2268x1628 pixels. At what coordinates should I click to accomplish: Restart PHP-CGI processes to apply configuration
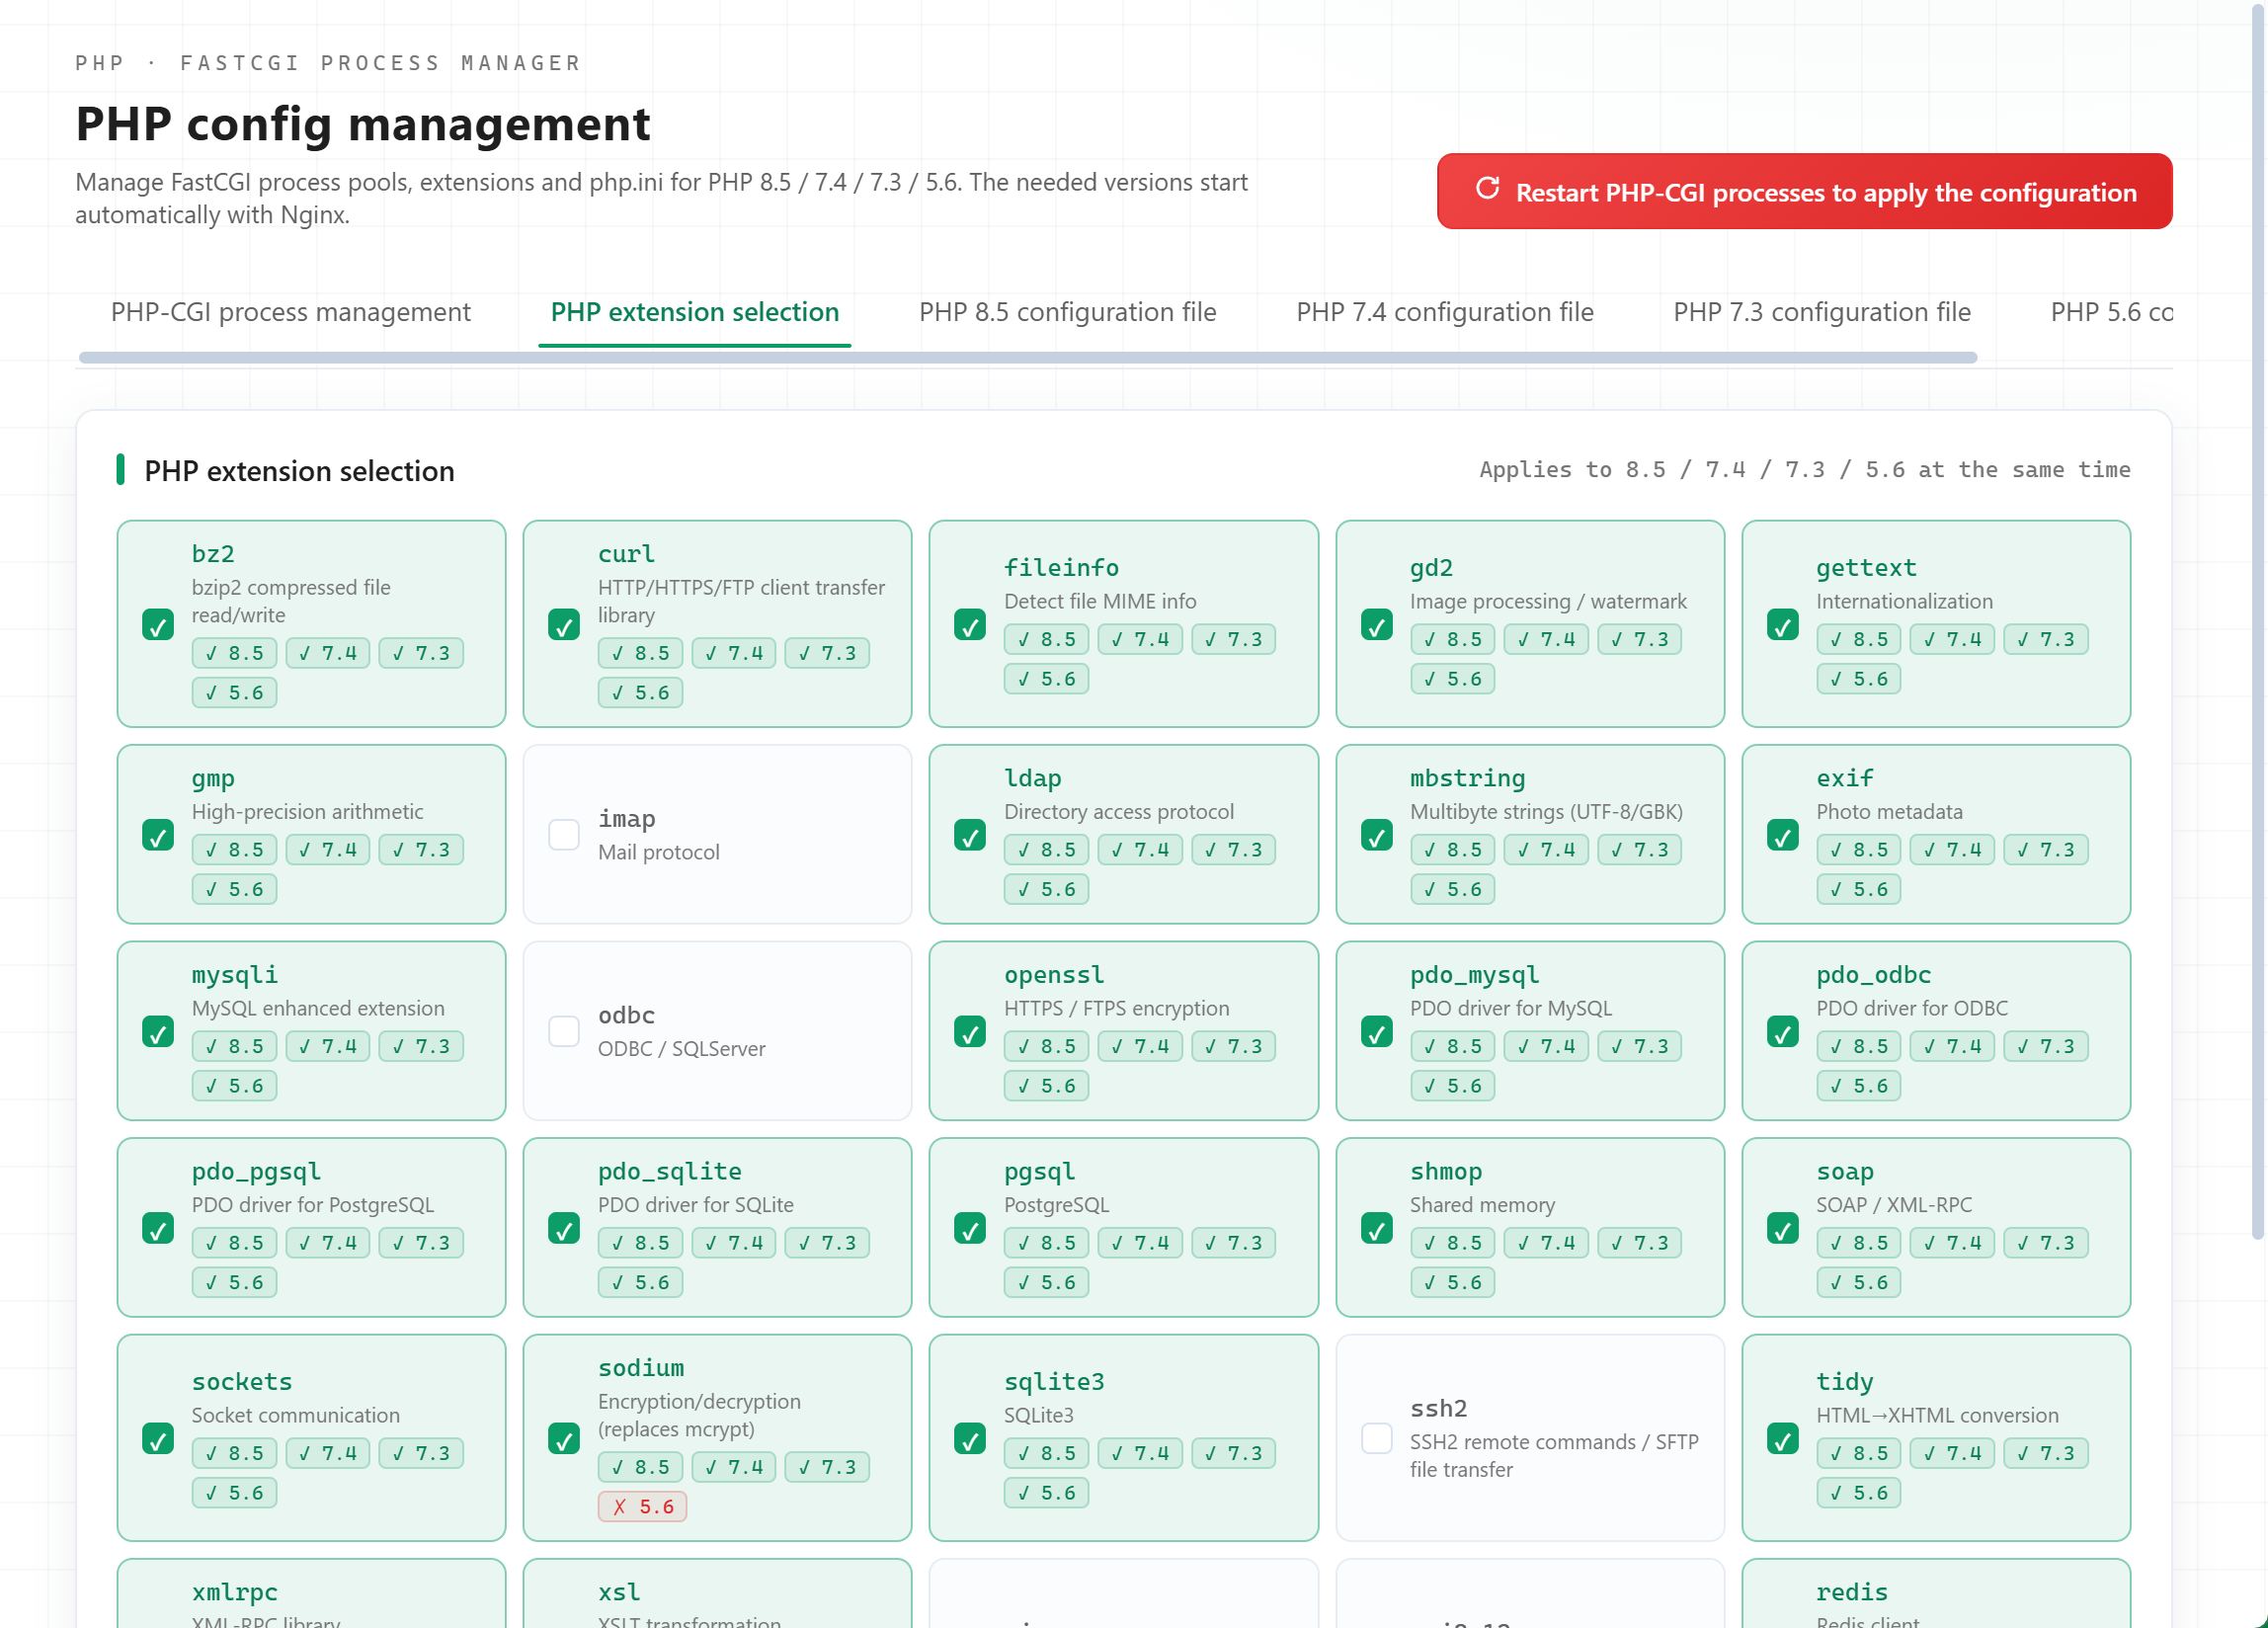(x=1804, y=191)
